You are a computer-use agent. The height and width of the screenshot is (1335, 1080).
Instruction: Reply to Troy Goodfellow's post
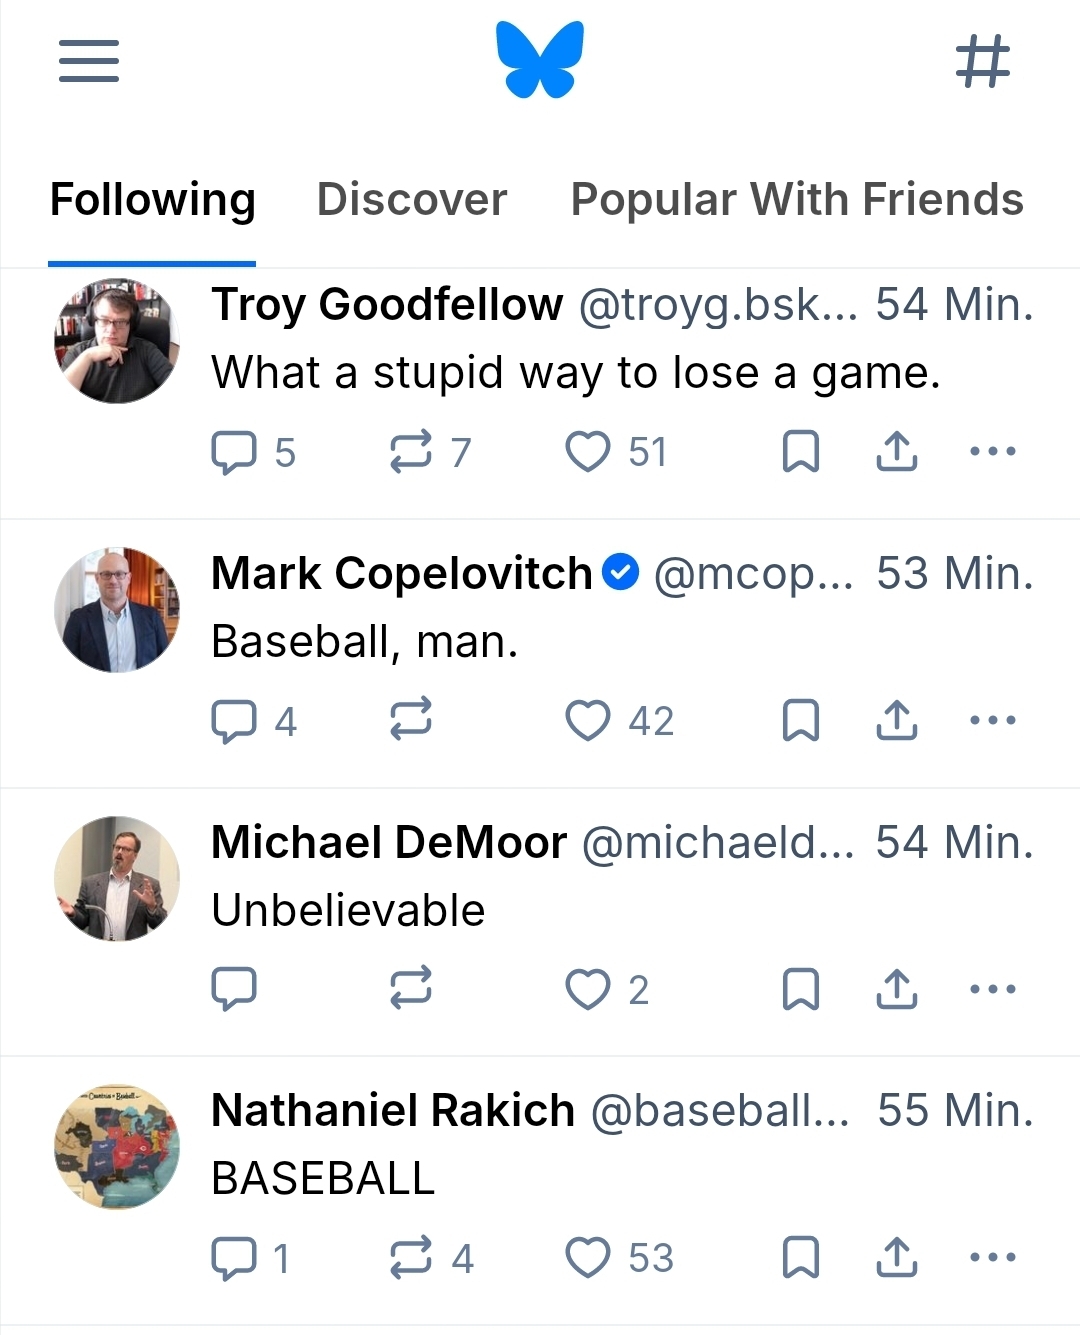click(x=234, y=452)
